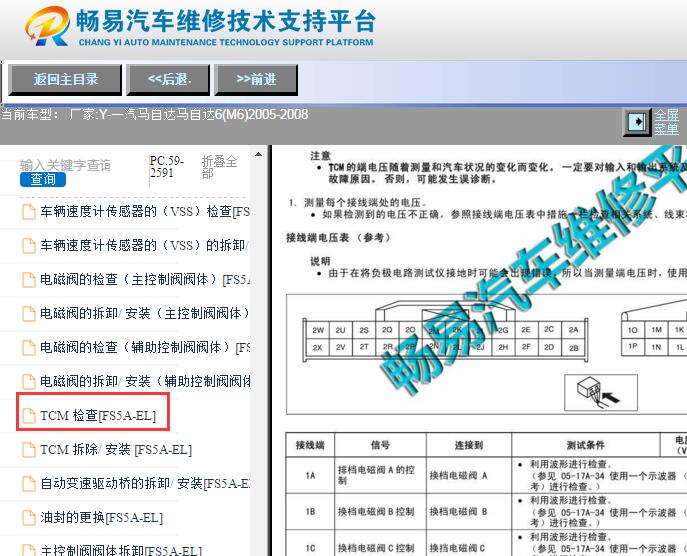Click document icon beside 油封的更换

click(x=29, y=518)
